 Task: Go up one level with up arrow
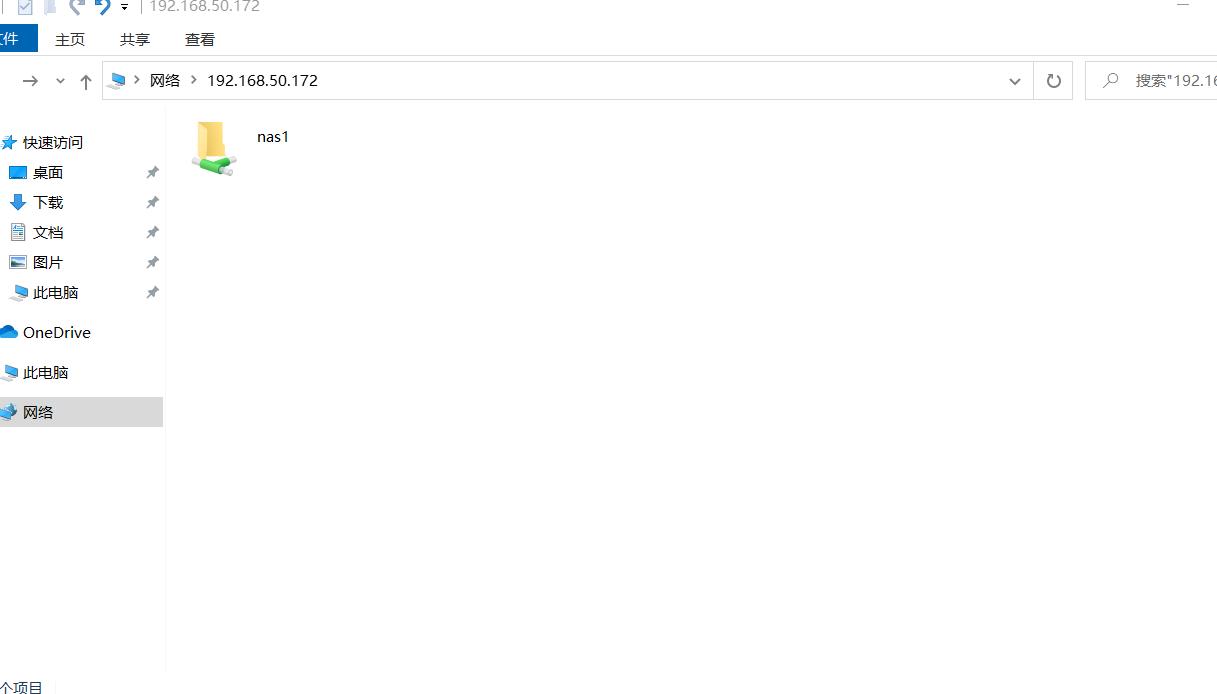(x=86, y=81)
